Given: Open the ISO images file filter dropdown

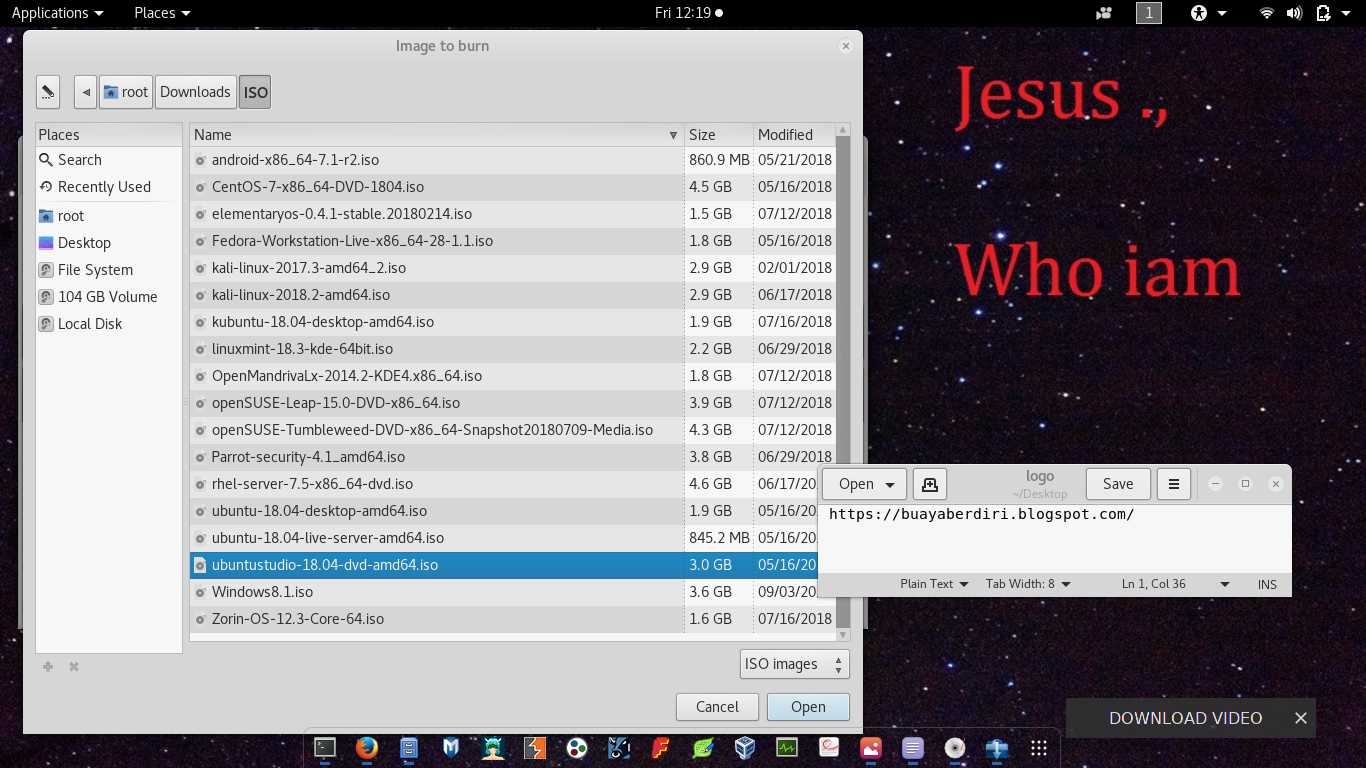Looking at the screenshot, I should pyautogui.click(x=795, y=664).
